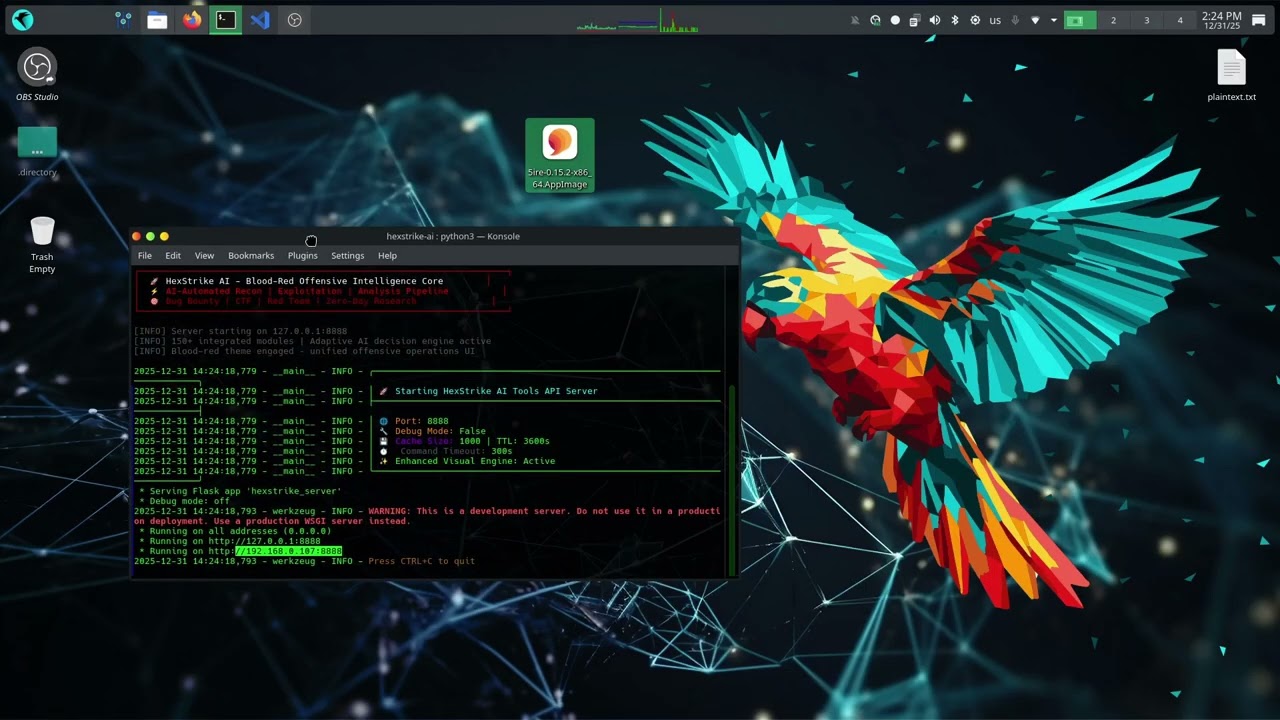Click the Konsole window title bar text
The width and height of the screenshot is (1280, 720).
pos(453,237)
